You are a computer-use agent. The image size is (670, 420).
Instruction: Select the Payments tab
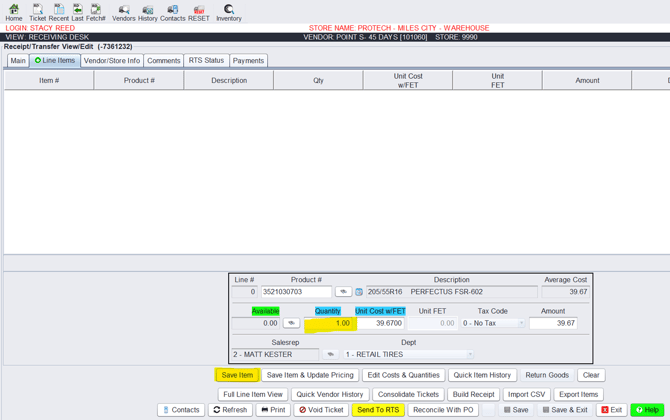[x=248, y=61]
